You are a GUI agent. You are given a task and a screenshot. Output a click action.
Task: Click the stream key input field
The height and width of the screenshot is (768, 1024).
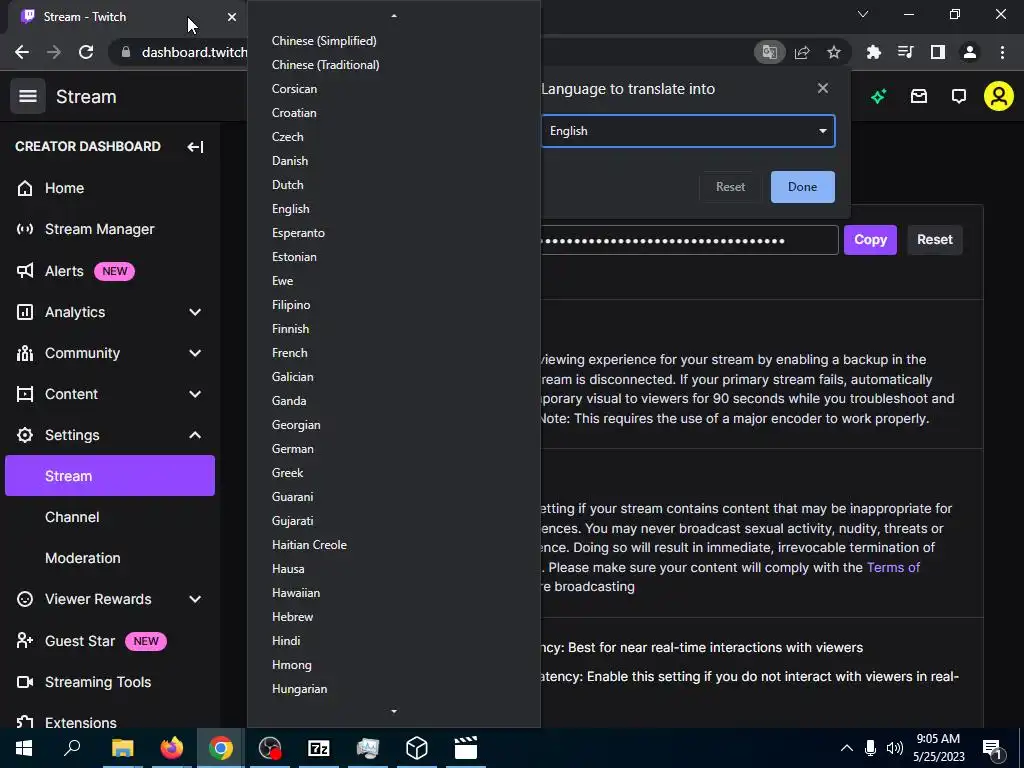tap(689, 240)
